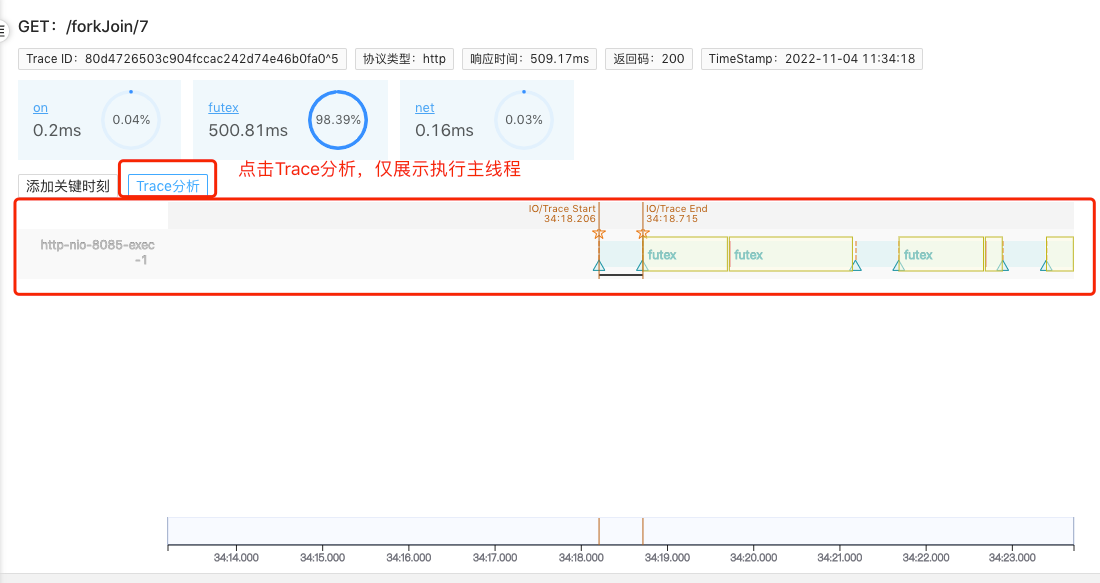Click the 添加关键时刻 button
This screenshot has height=583, width=1100.
coord(68,186)
